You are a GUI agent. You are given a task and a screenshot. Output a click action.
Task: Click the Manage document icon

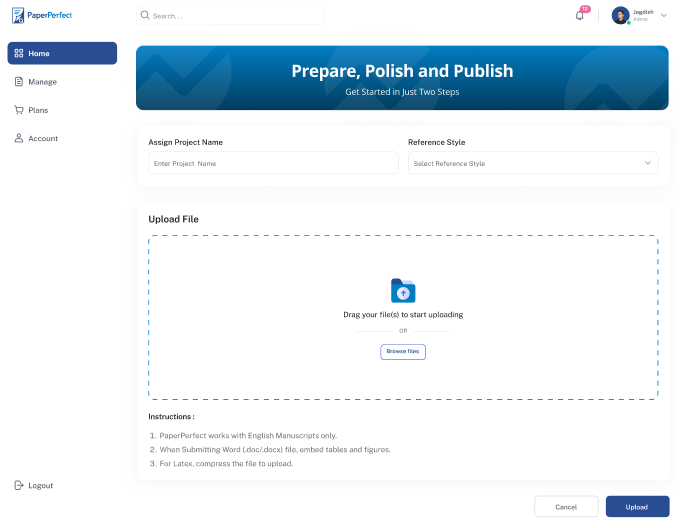pyautogui.click(x=19, y=82)
